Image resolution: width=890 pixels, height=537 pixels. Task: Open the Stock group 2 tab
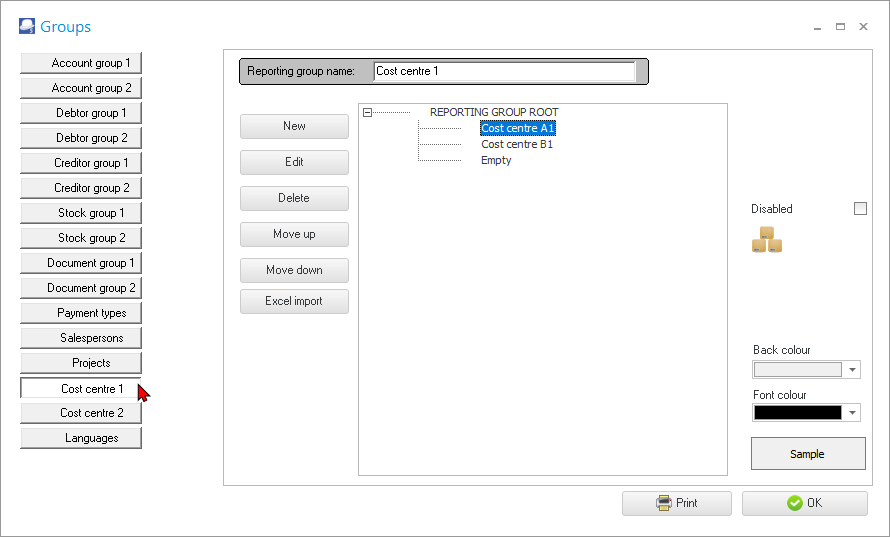(81, 238)
